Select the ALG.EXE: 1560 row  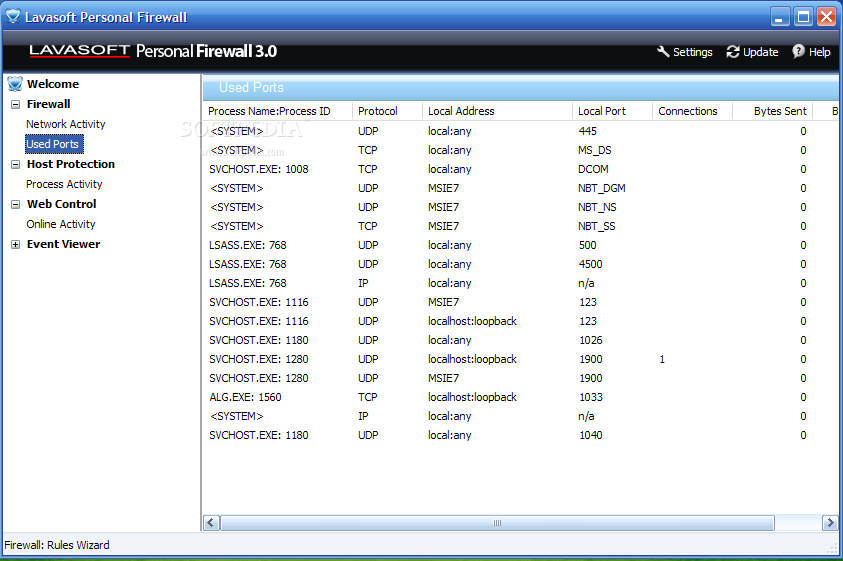[x=520, y=397]
